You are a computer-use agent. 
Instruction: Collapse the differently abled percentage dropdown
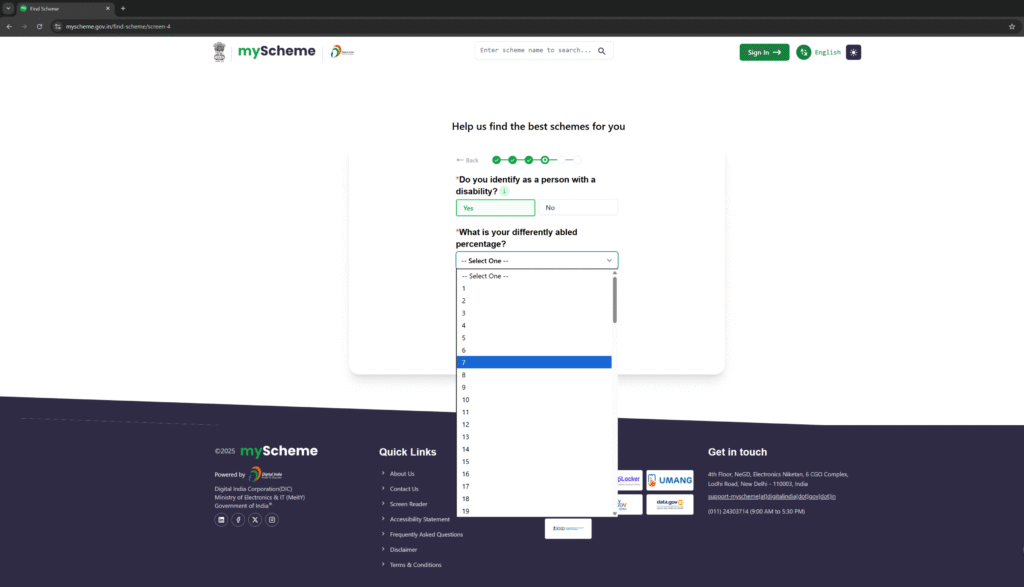pyautogui.click(x=537, y=260)
